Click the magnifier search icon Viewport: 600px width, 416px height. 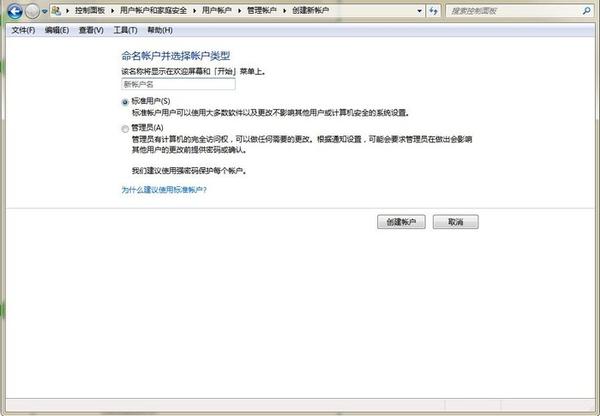586,11
